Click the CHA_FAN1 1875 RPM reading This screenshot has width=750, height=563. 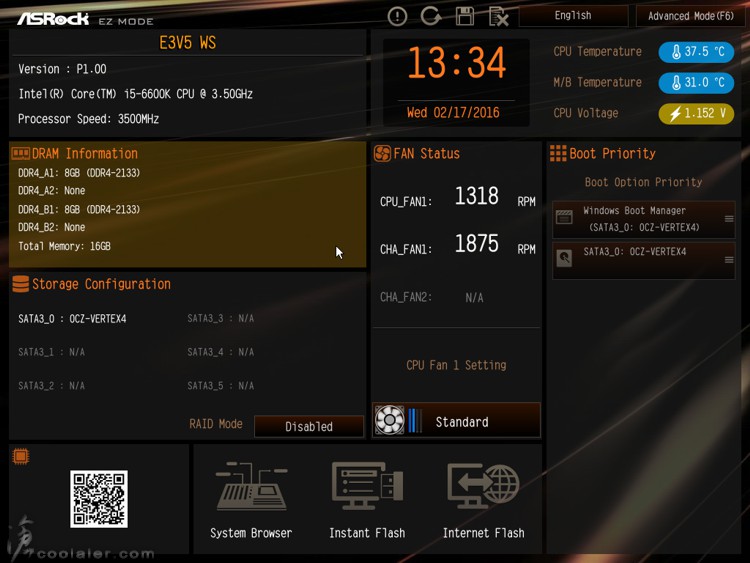457,244
